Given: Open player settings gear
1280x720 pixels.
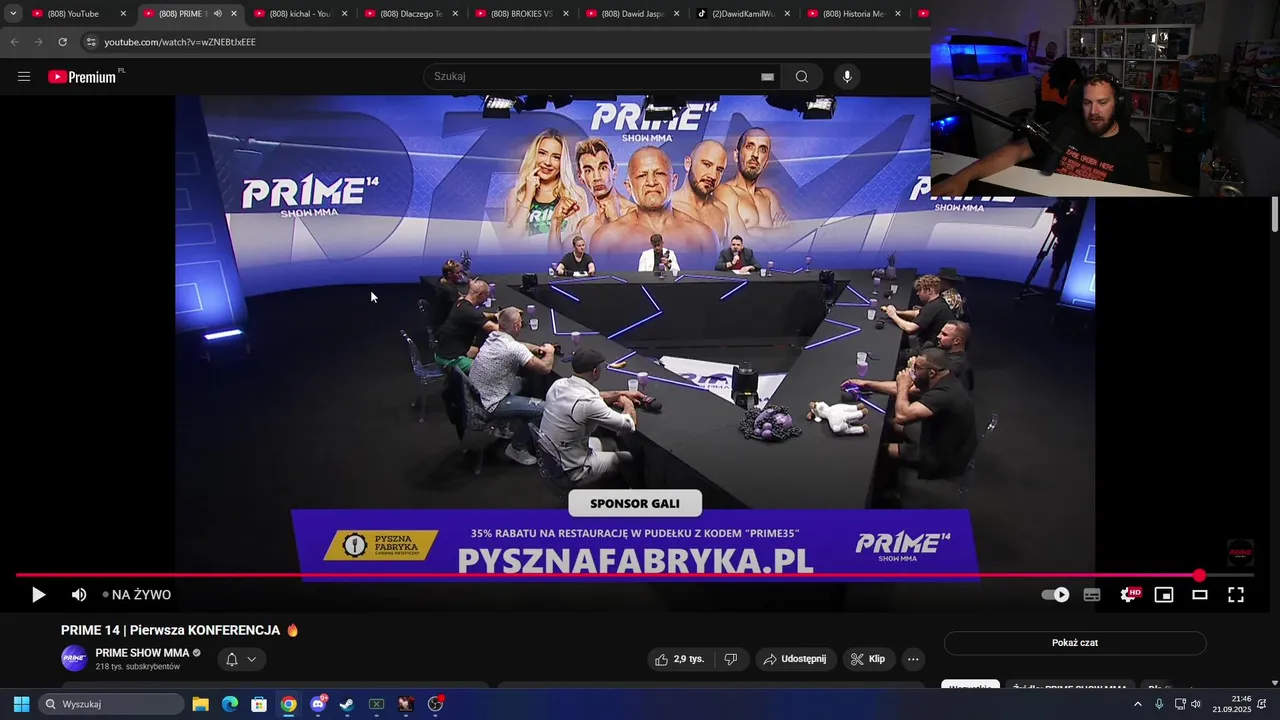Looking at the screenshot, I should 1128,595.
